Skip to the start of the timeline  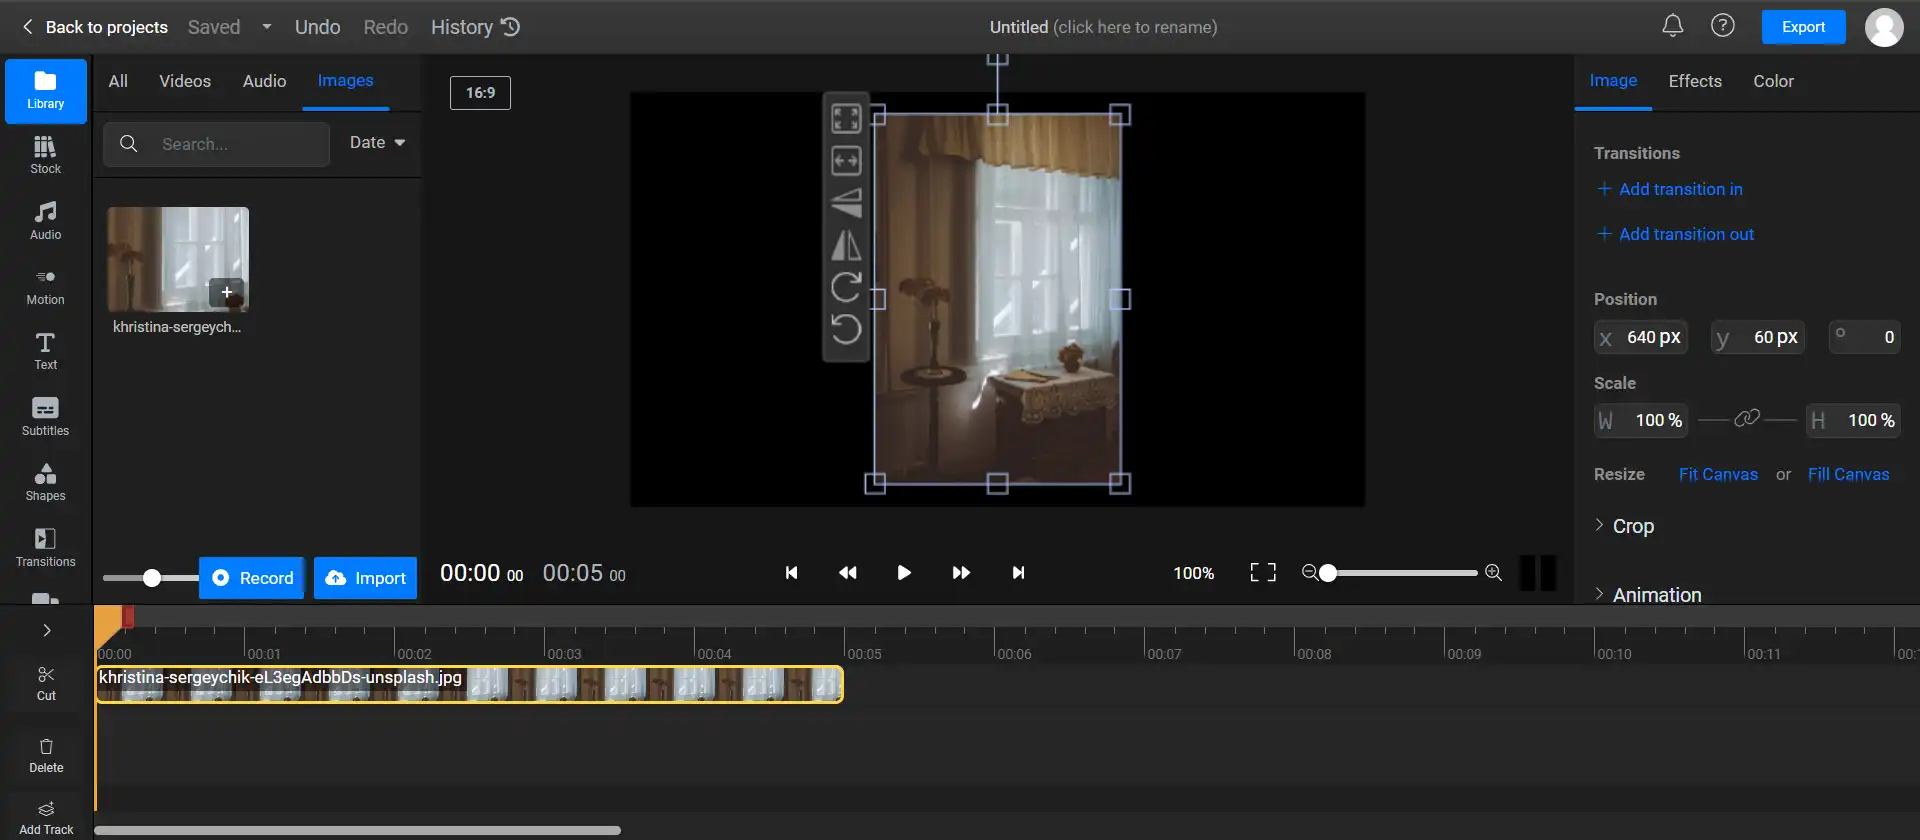791,573
